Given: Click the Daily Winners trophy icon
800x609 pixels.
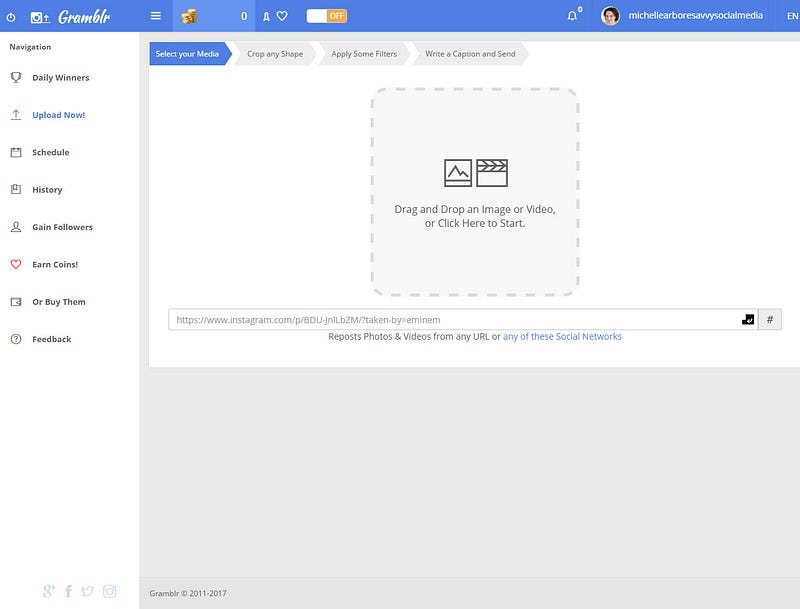Looking at the screenshot, I should coord(16,77).
